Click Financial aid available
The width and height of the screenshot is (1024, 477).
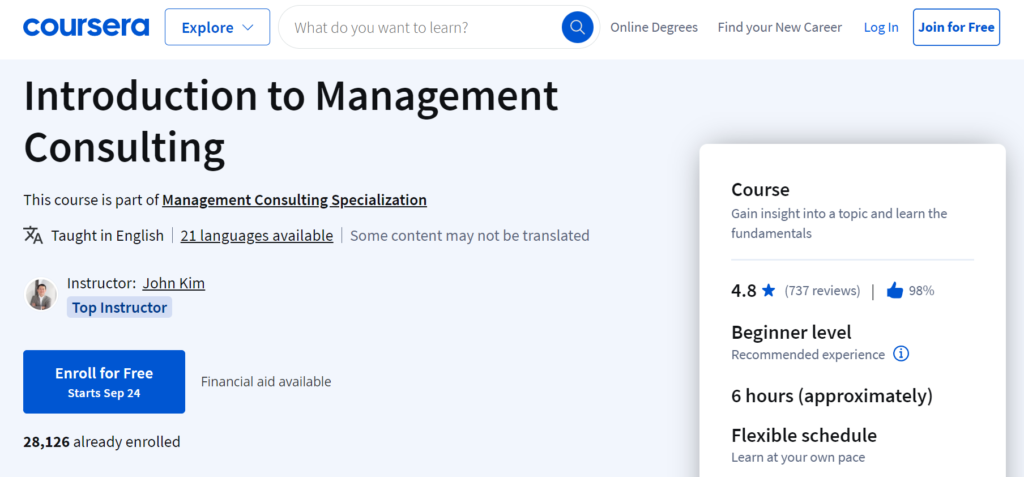pyautogui.click(x=266, y=382)
